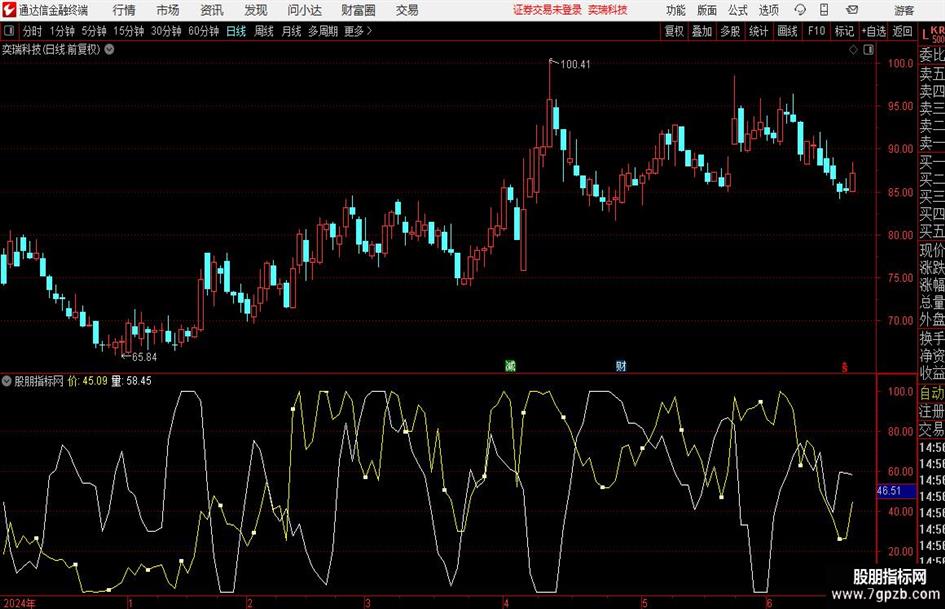
Task: Toggle the left sidebar panel icon
Action: (9, 31)
